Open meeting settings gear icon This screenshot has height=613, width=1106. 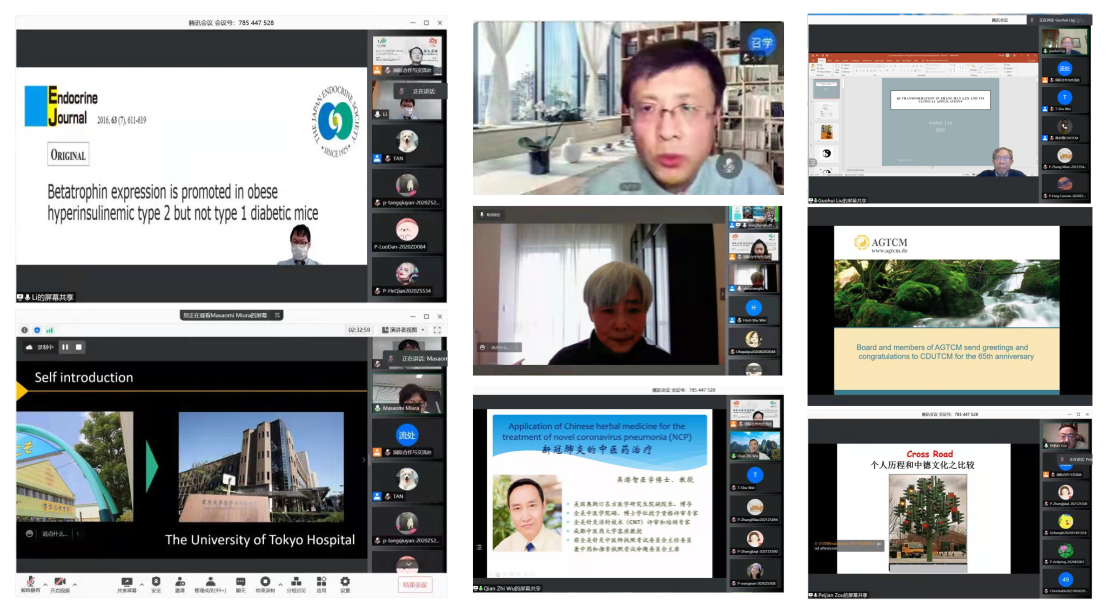345,582
